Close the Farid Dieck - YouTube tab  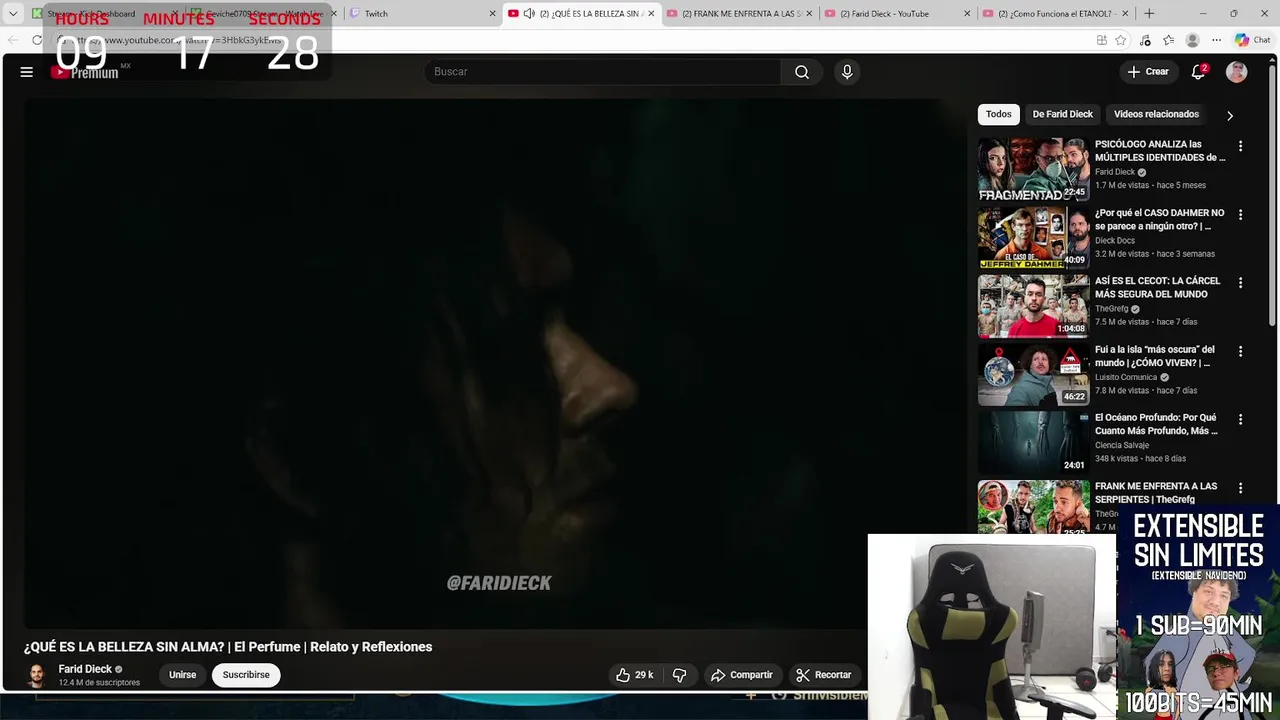click(967, 13)
